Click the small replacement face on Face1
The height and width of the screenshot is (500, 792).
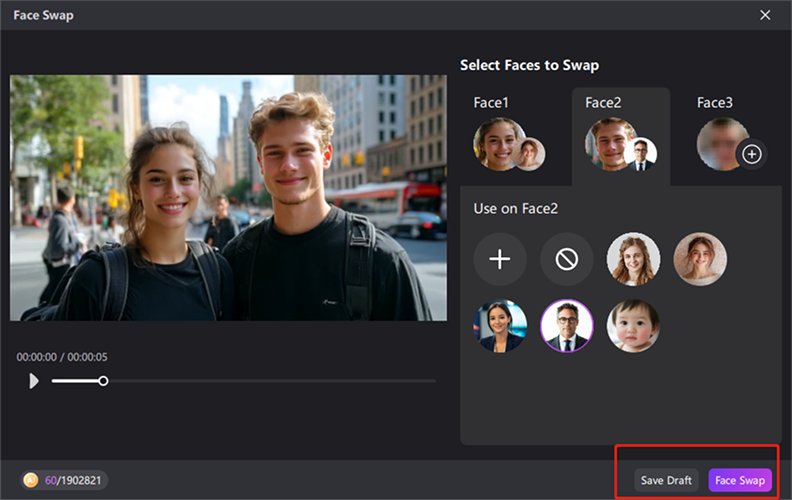(x=529, y=154)
